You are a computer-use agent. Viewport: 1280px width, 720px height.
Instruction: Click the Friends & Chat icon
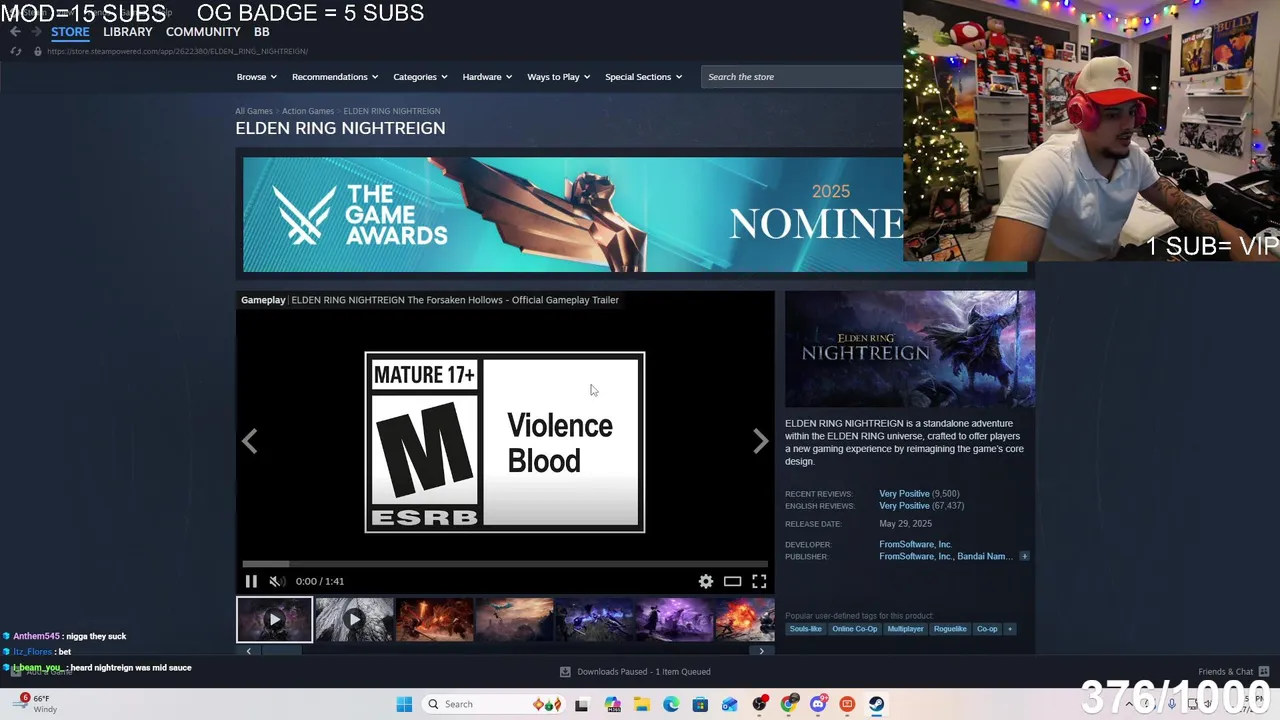coord(1264,672)
